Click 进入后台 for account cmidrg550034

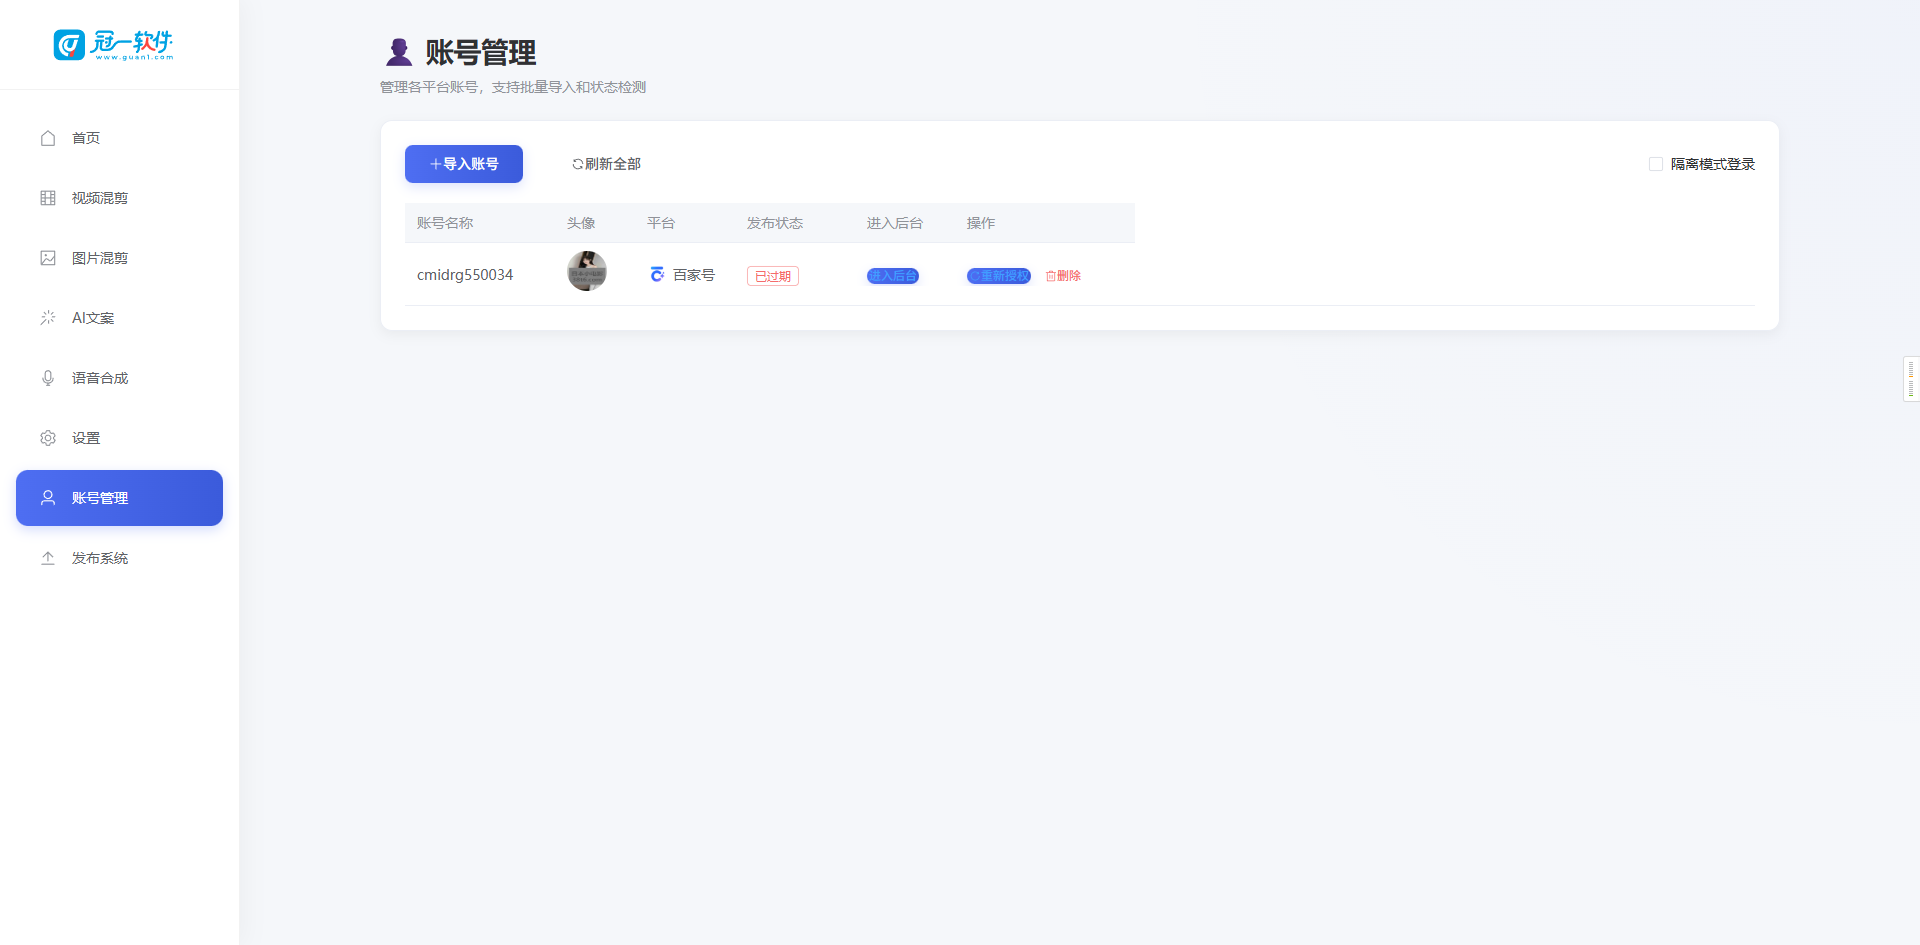[x=892, y=275]
